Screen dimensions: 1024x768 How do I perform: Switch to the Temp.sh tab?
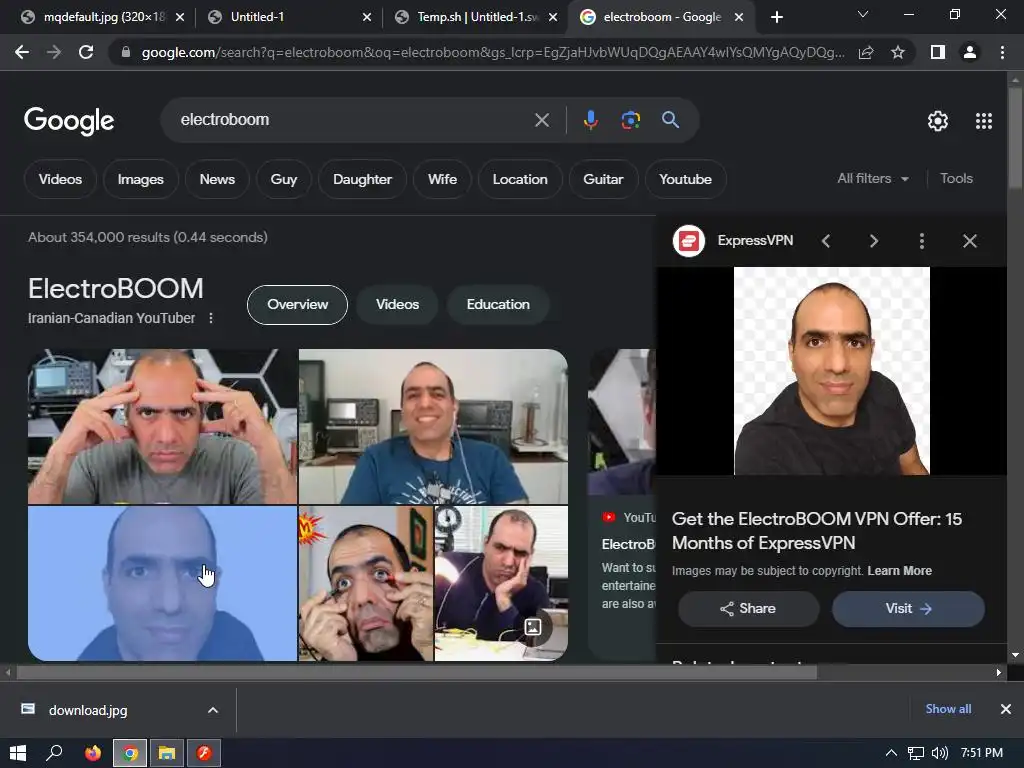pyautogui.click(x=477, y=18)
